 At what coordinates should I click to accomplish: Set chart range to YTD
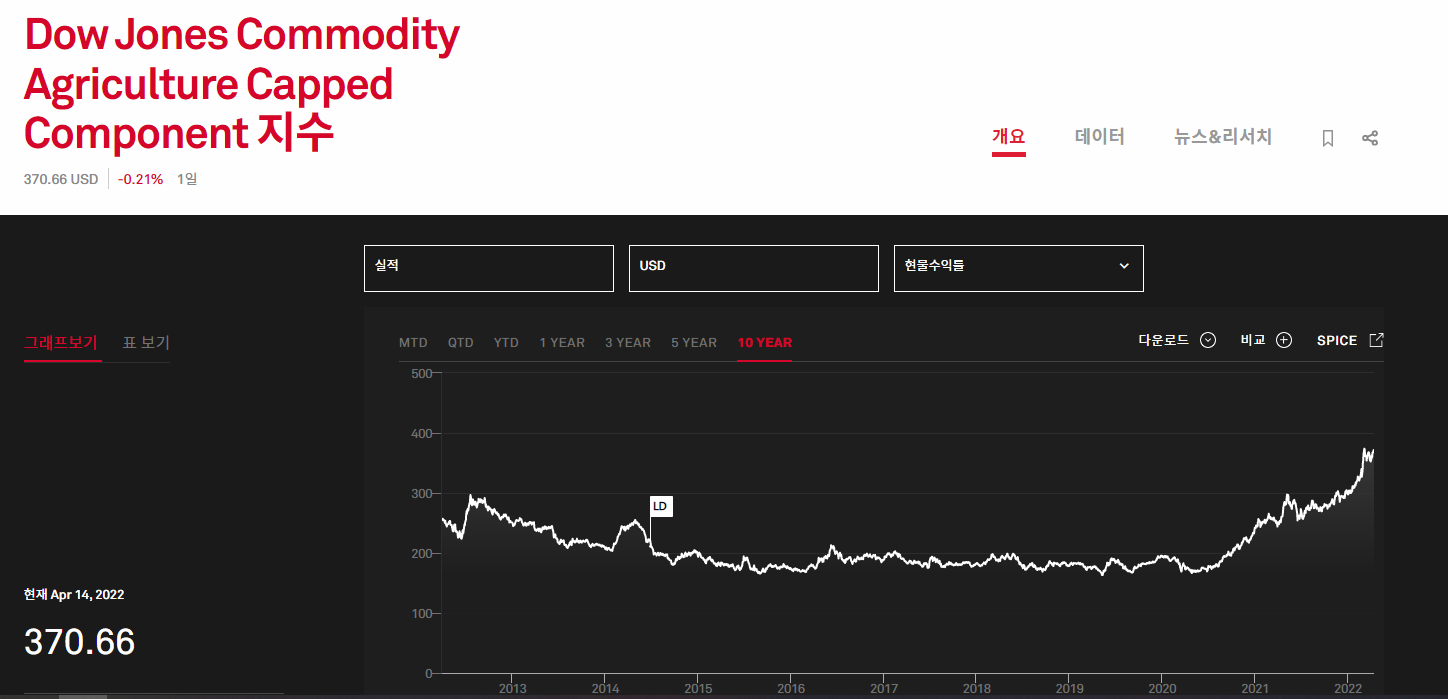tap(506, 343)
